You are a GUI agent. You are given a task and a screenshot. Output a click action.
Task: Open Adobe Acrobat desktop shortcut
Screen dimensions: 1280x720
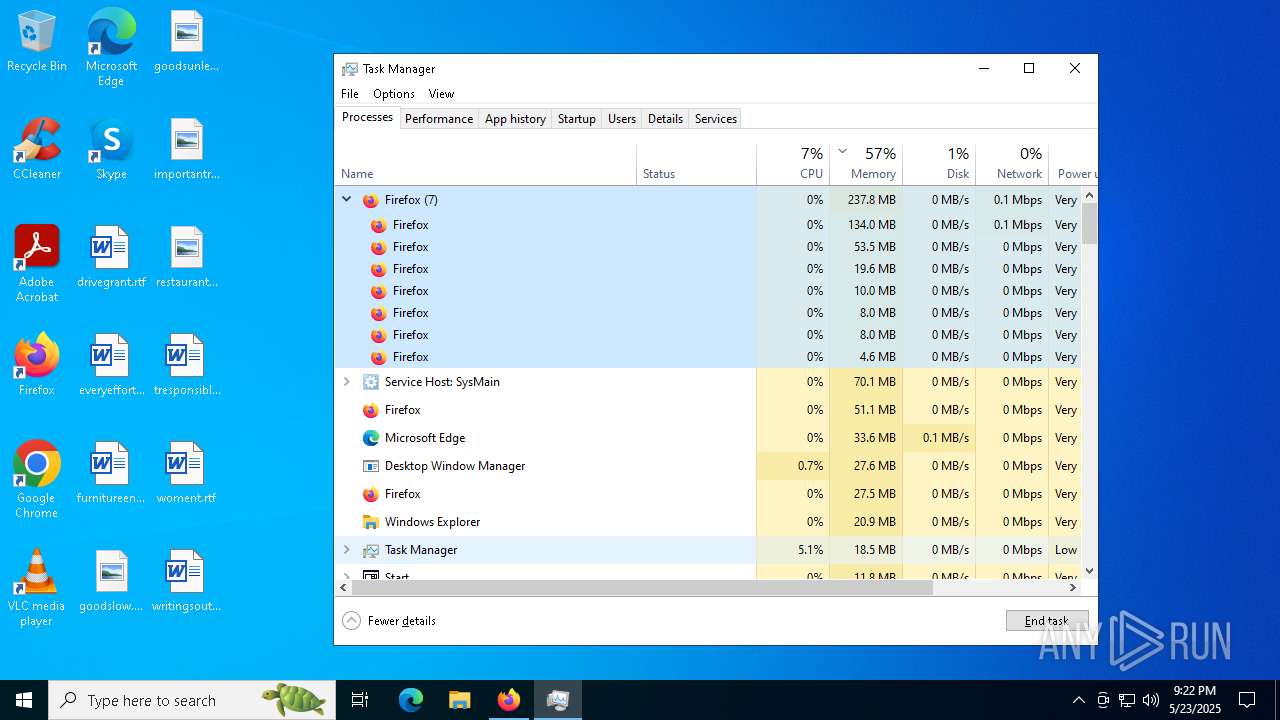pos(37,265)
